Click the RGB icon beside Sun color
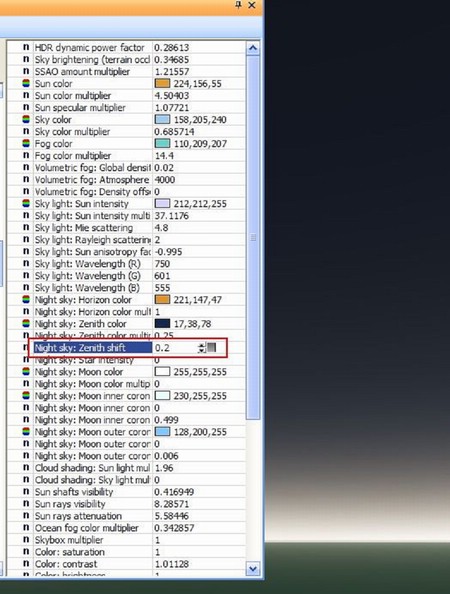The image size is (450, 594). 26,83
